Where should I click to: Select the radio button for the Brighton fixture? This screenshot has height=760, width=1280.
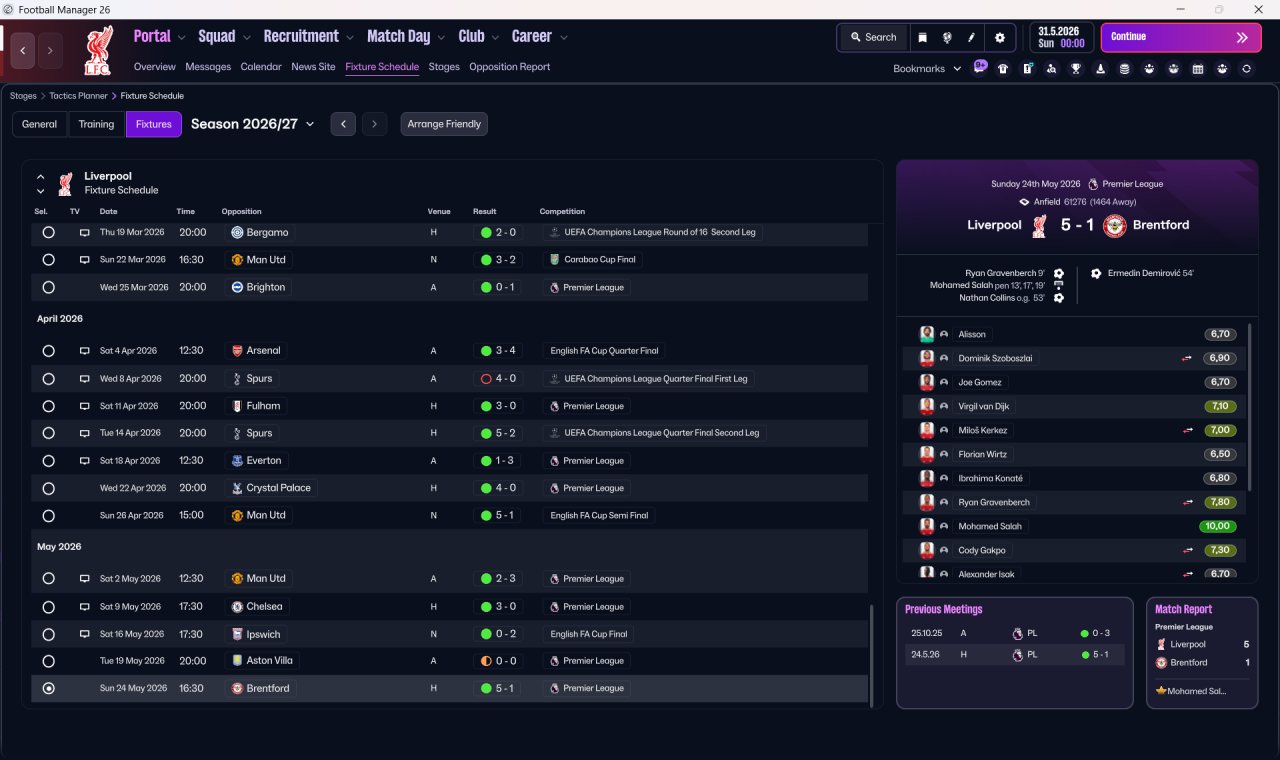[48, 287]
